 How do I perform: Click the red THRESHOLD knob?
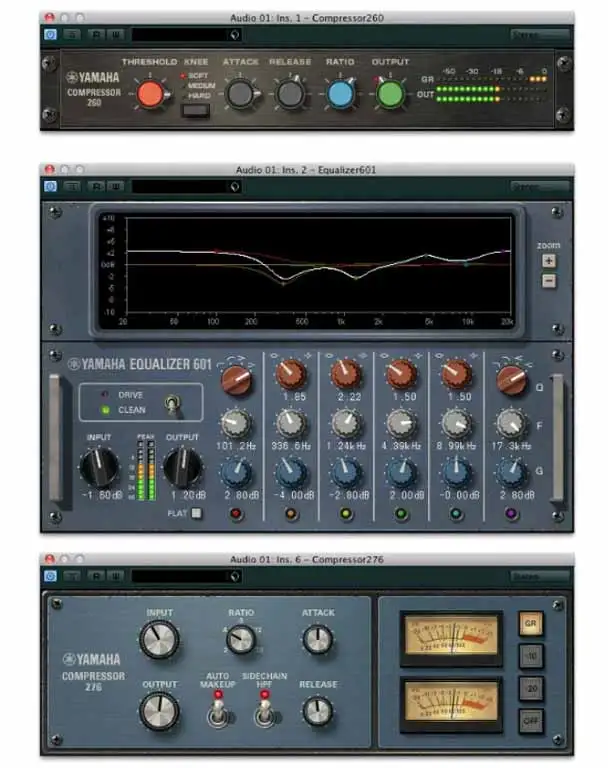click(150, 95)
